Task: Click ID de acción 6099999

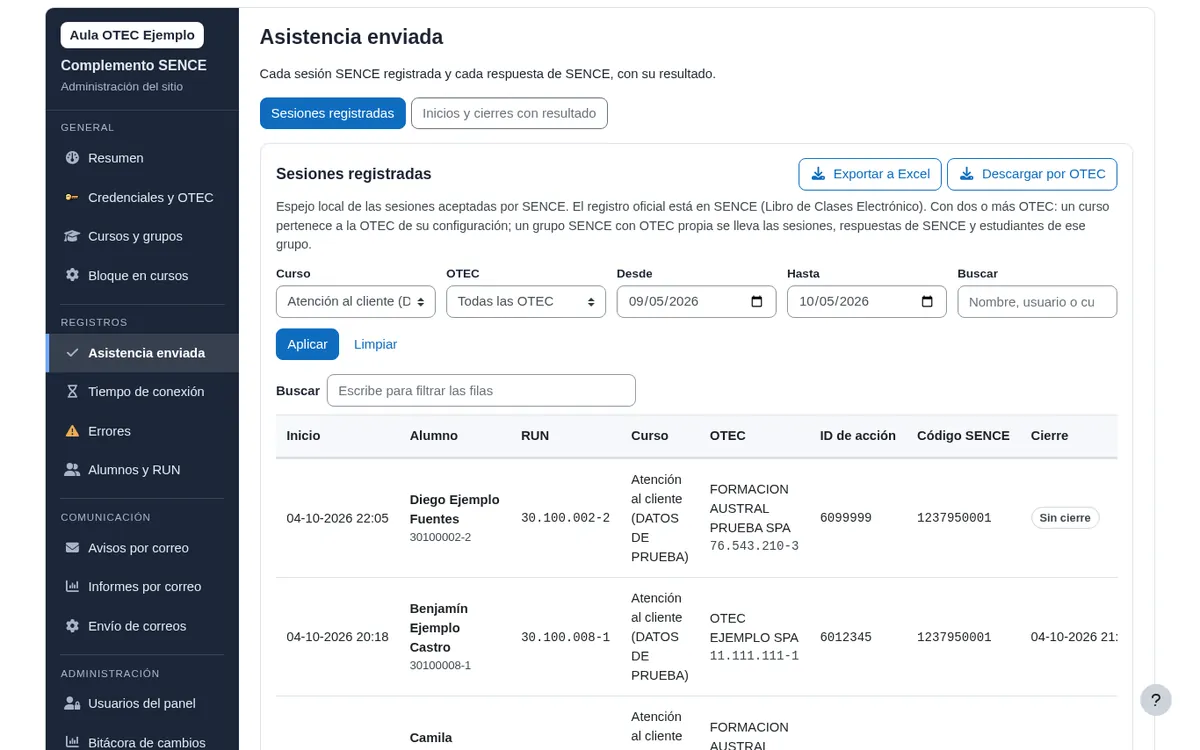Action: point(846,518)
